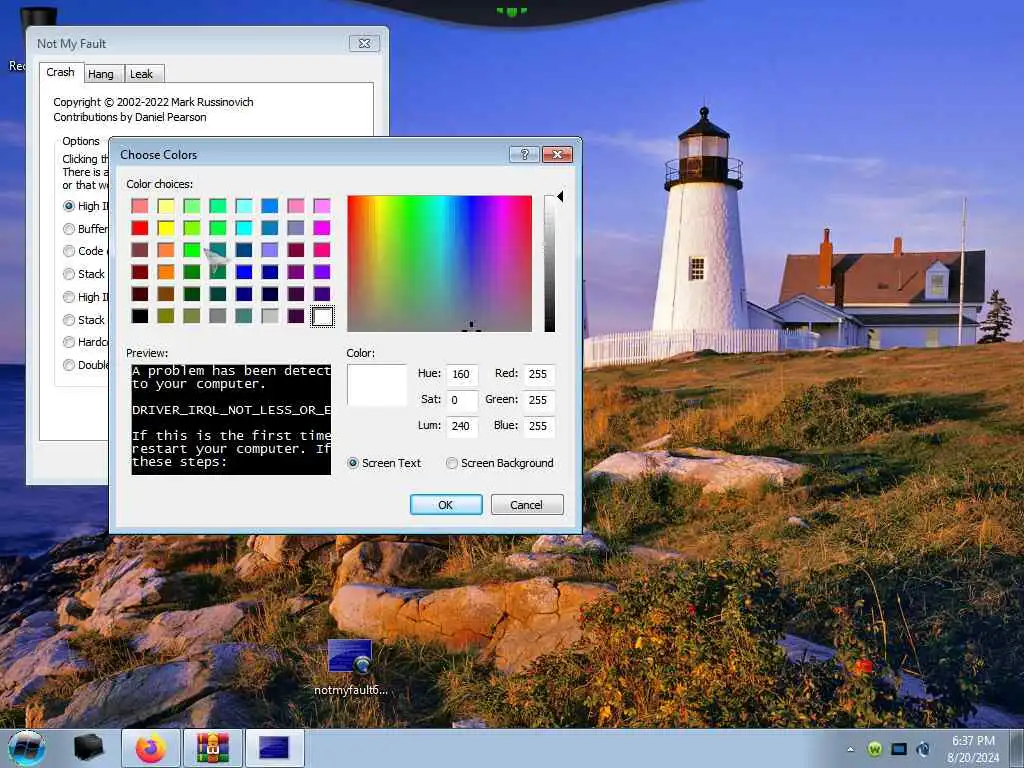
Task: Click the black box taskbar icon
Action: pyautogui.click(x=88, y=748)
